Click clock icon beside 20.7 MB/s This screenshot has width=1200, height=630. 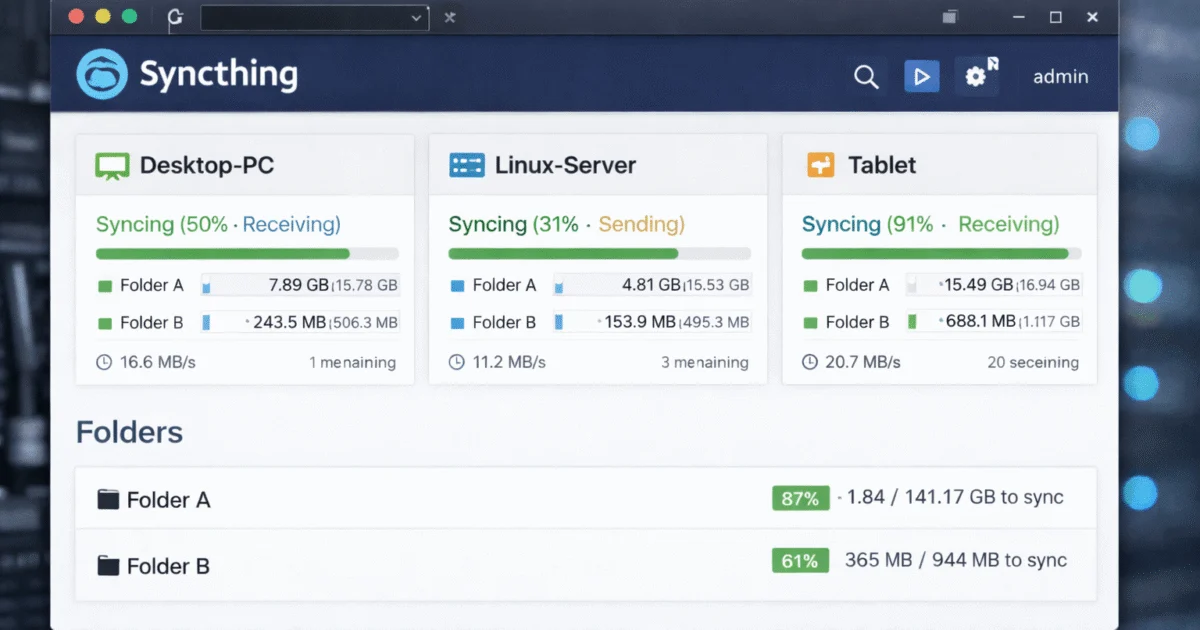coord(810,362)
